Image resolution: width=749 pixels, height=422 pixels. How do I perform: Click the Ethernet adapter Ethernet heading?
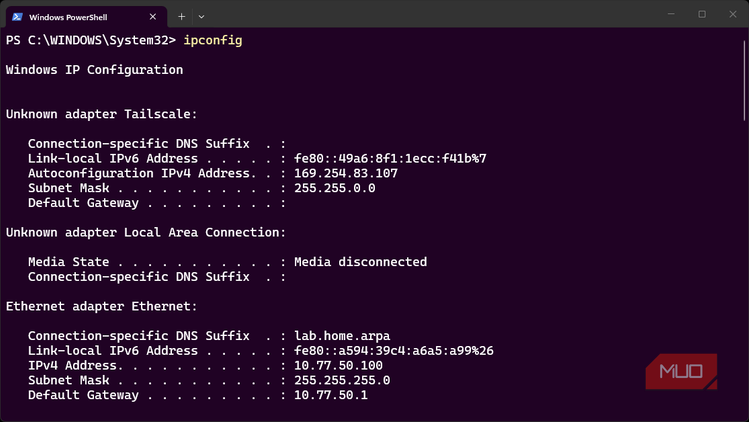click(x=101, y=306)
